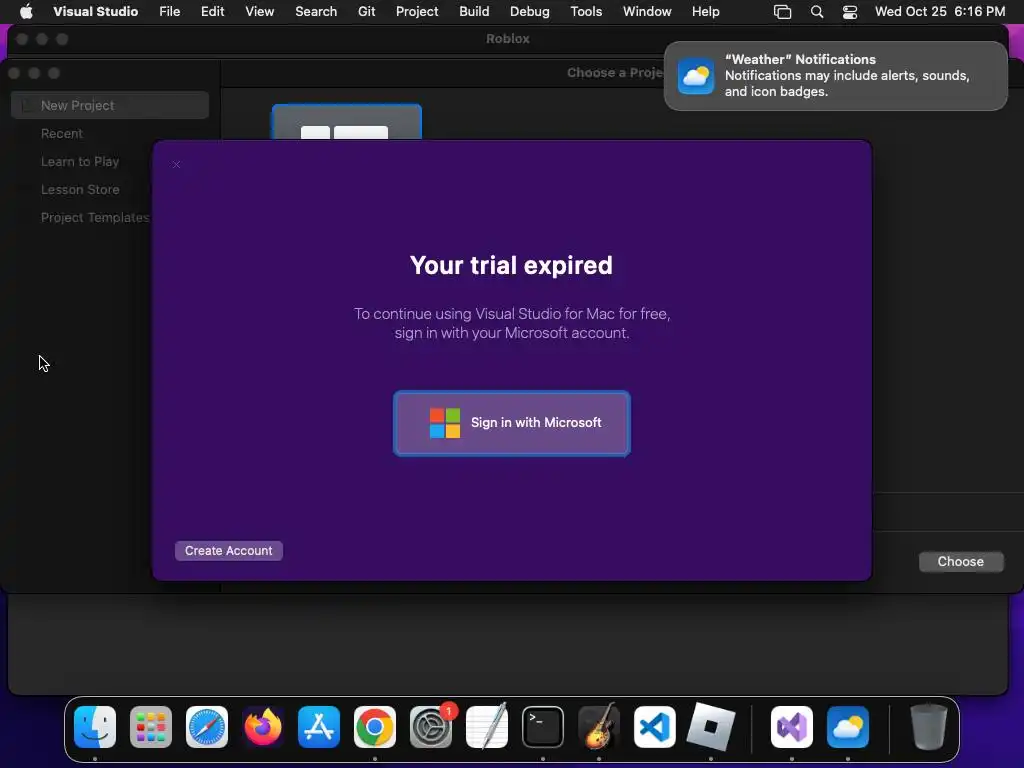
Task: Open the Visual Studio app menu
Action: click(95, 11)
